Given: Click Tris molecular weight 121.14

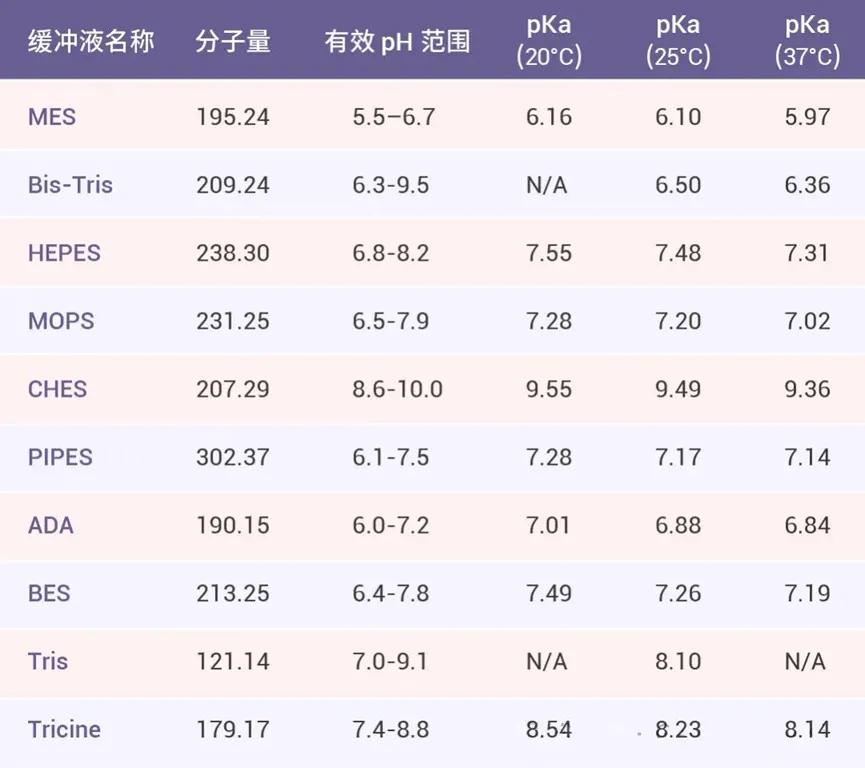Looking at the screenshot, I should 233,661.
